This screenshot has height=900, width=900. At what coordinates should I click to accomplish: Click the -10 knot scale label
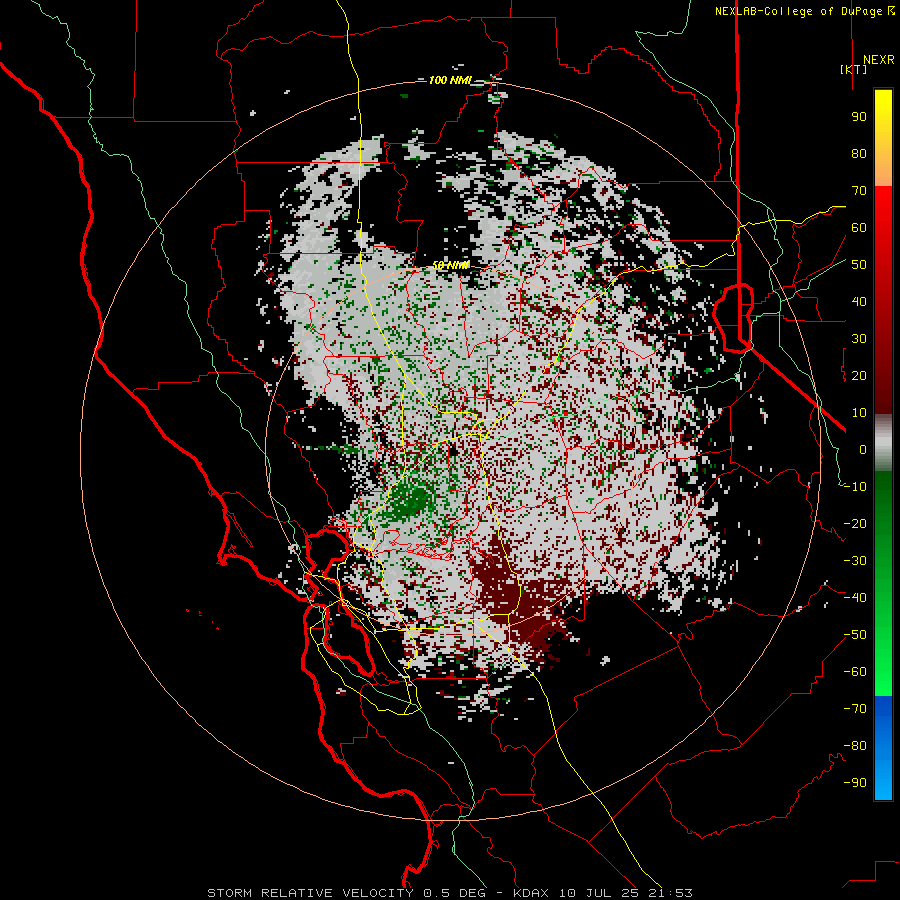855,487
